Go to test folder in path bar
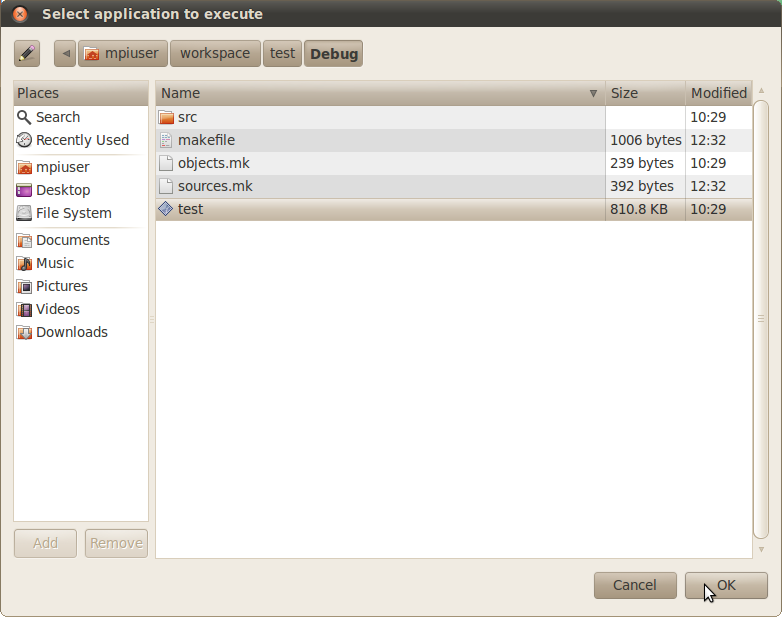Screen dimensions: 782x617 282,53
